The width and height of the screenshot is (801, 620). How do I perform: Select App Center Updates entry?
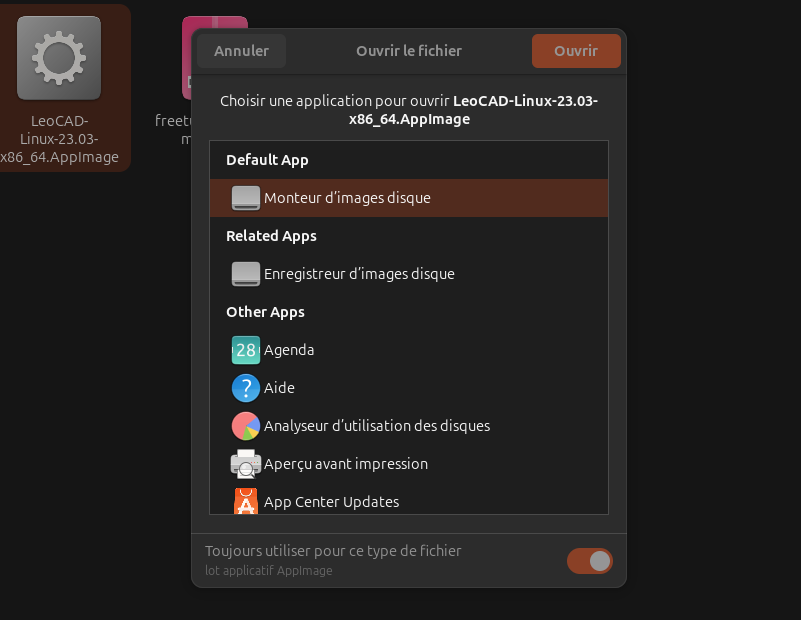pyautogui.click(x=409, y=501)
